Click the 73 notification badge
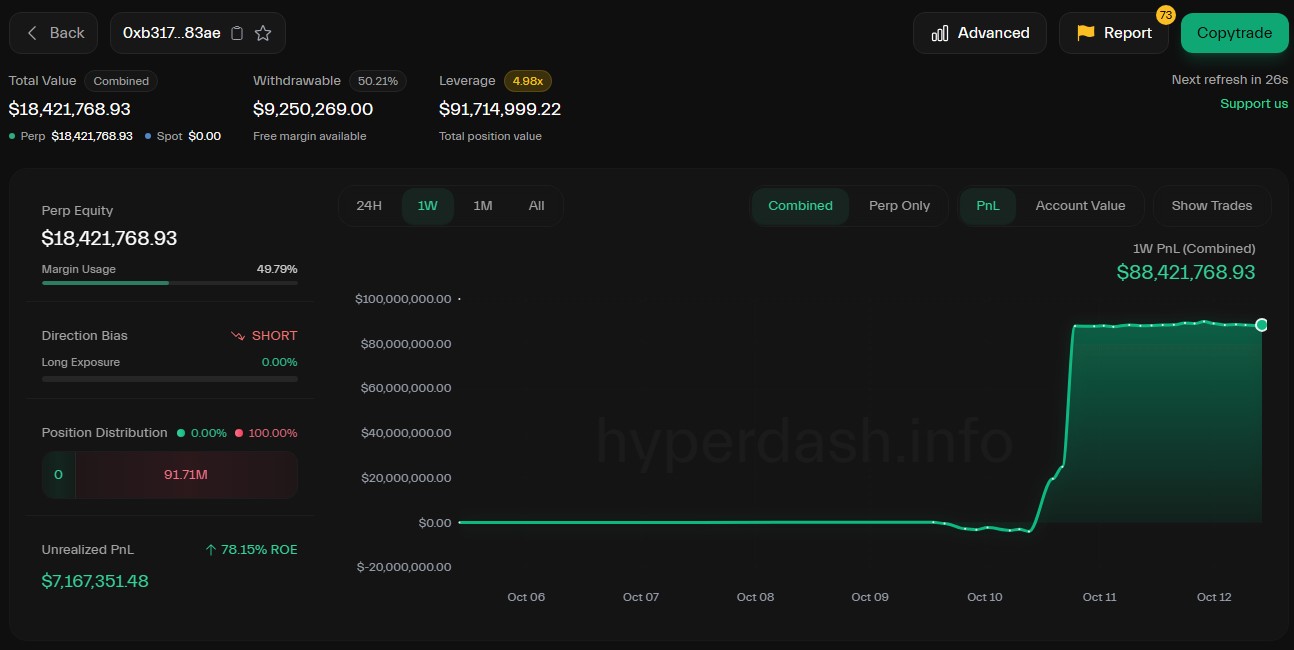1294x650 pixels. 1165,15
